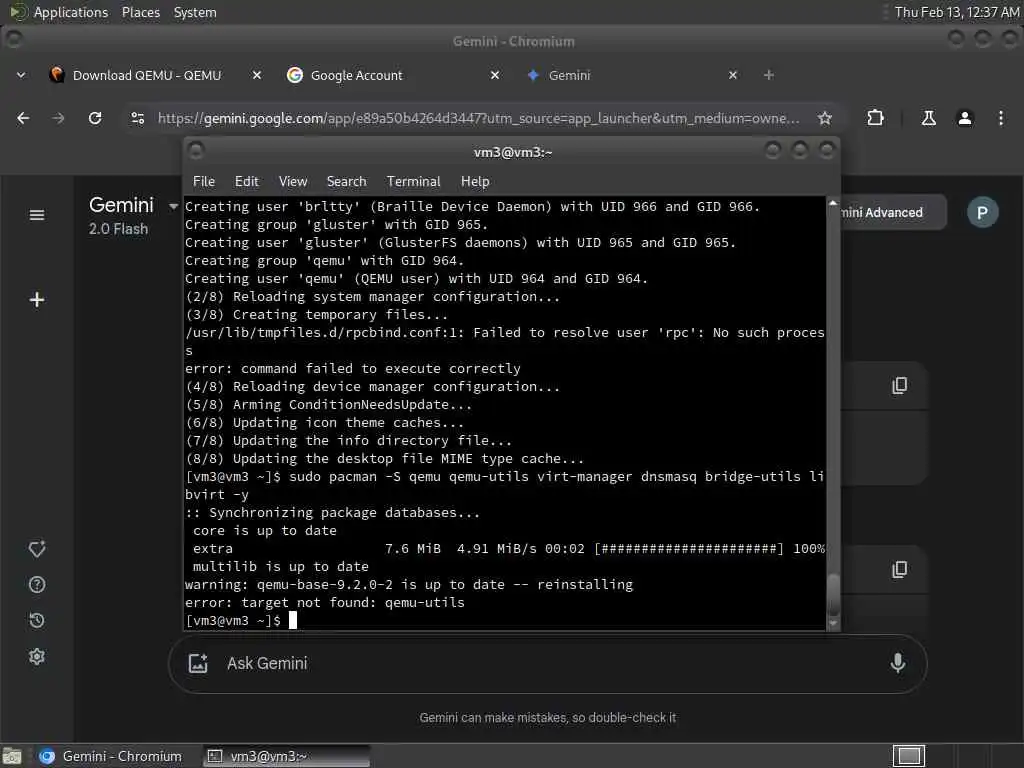
Task: Bookmark this page with the star
Action: 825,118
